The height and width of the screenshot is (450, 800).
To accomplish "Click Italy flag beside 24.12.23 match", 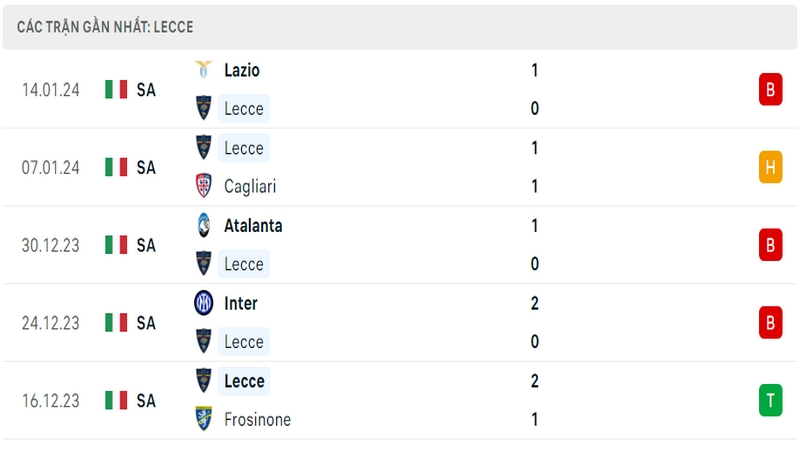I will click(x=116, y=322).
